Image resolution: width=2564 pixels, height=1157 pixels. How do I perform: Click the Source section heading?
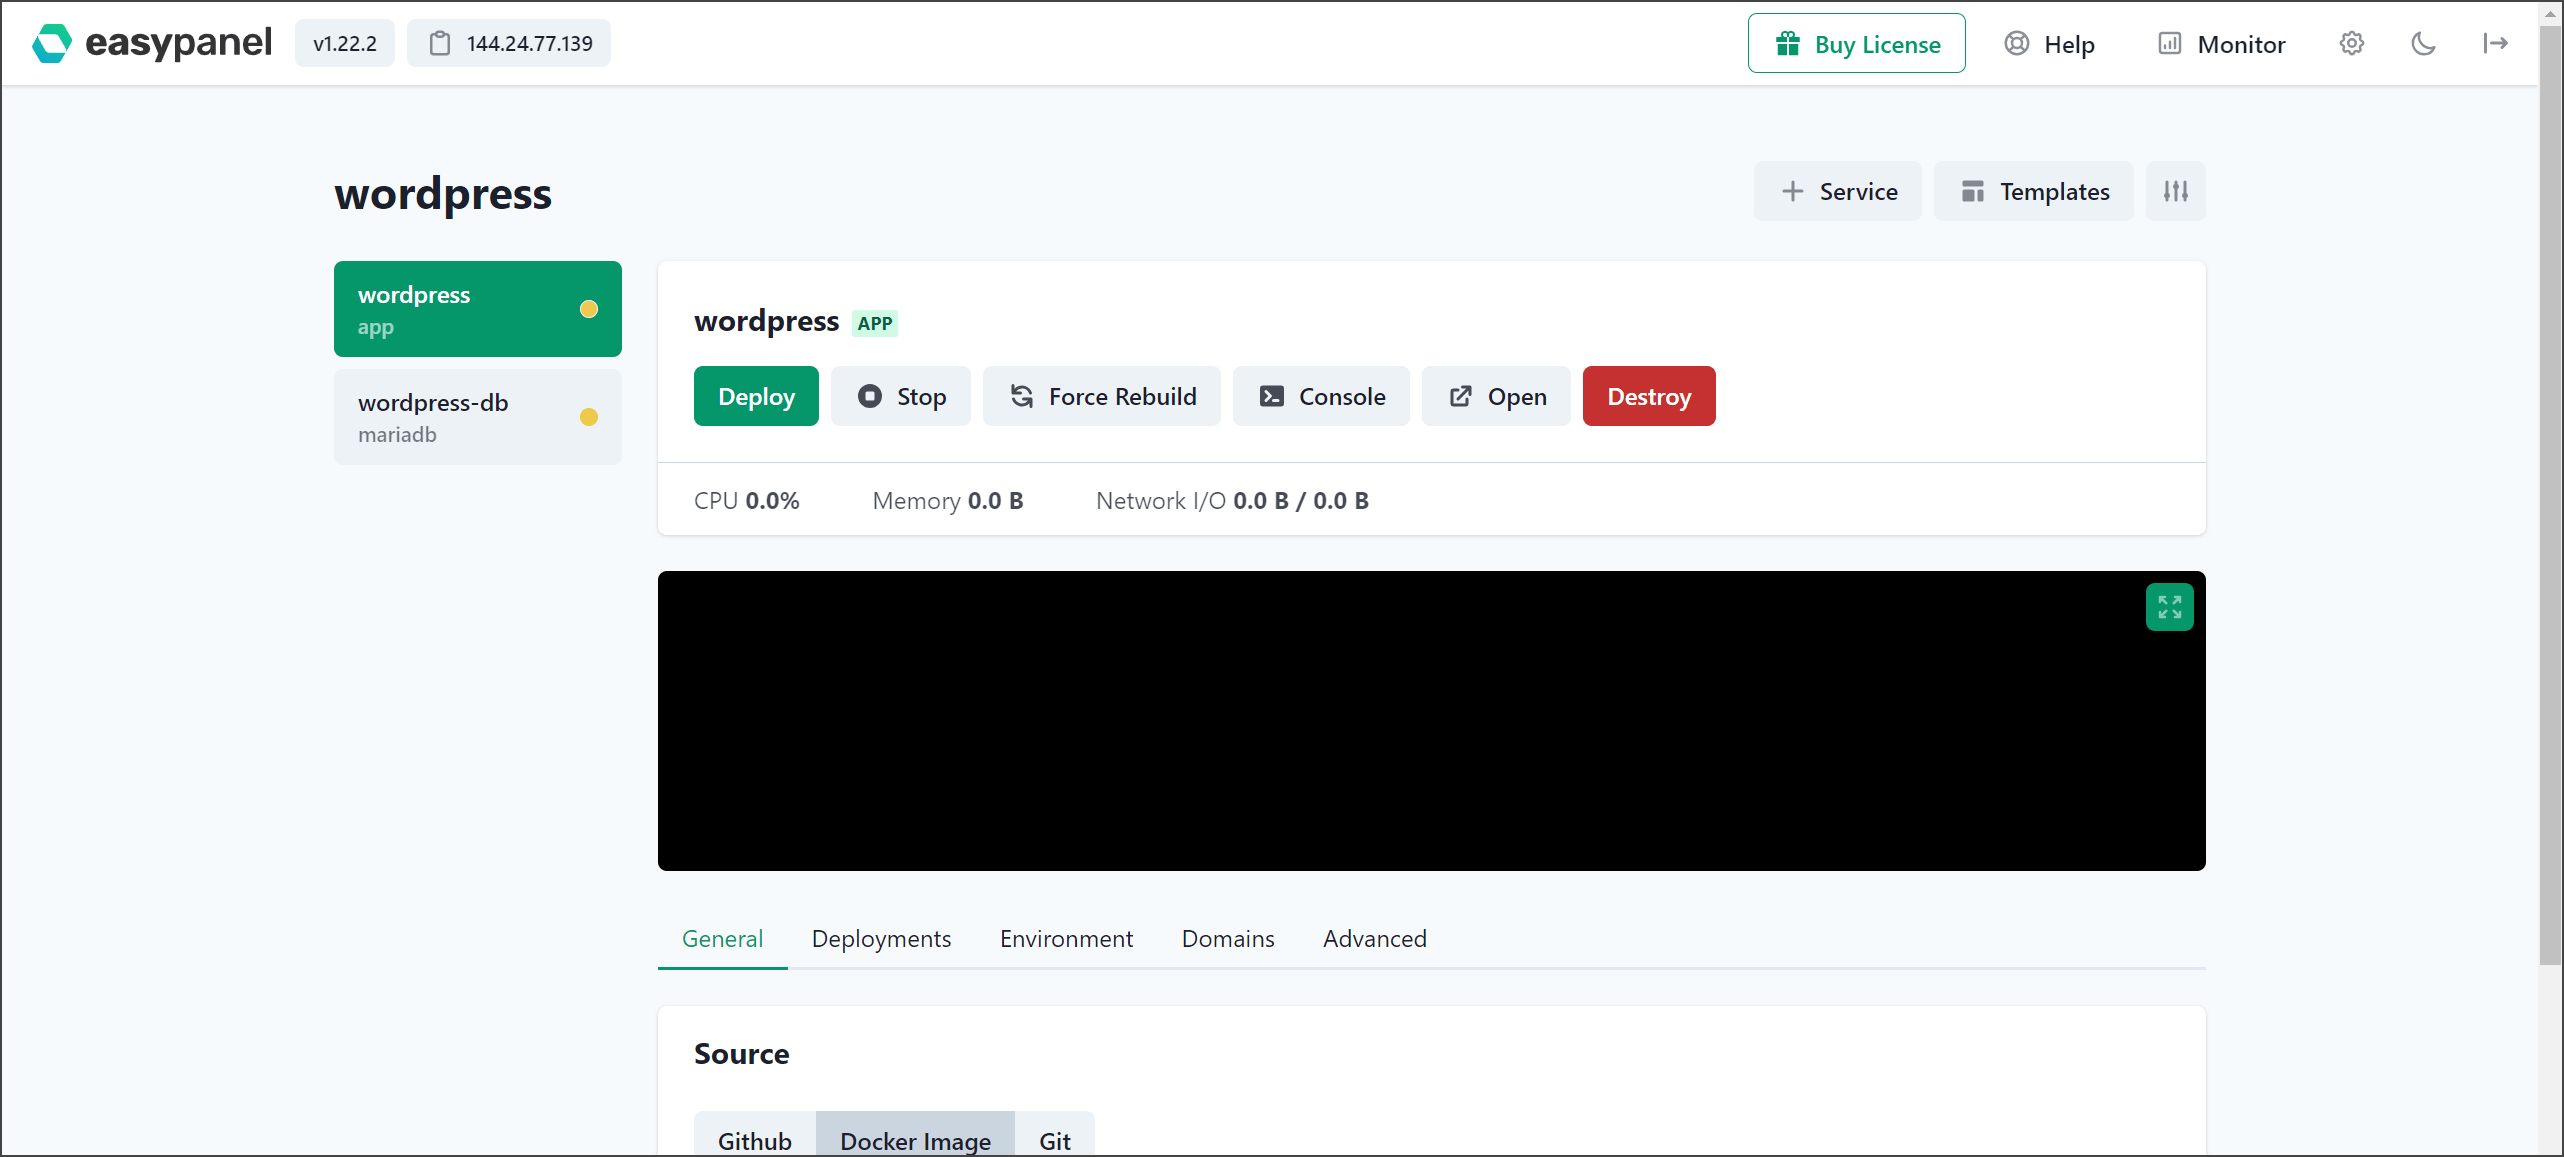coord(742,1053)
